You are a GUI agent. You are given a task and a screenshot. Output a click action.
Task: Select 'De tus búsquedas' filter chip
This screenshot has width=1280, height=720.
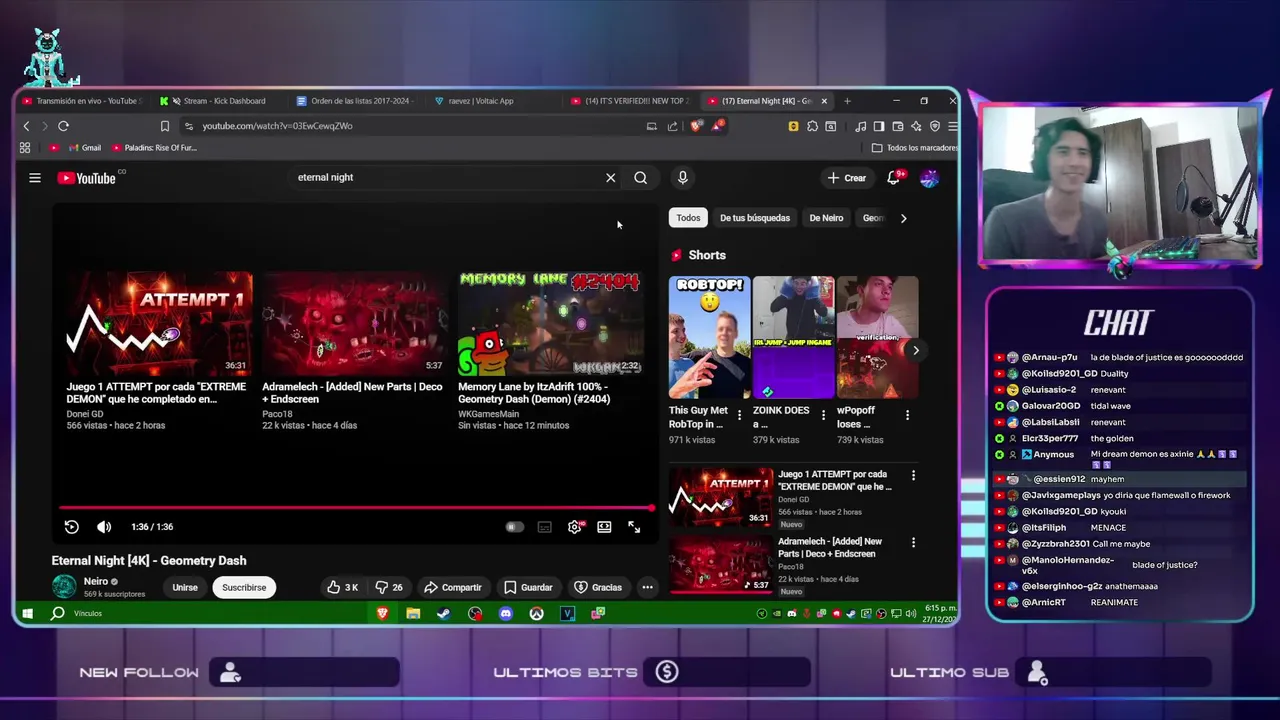755,218
